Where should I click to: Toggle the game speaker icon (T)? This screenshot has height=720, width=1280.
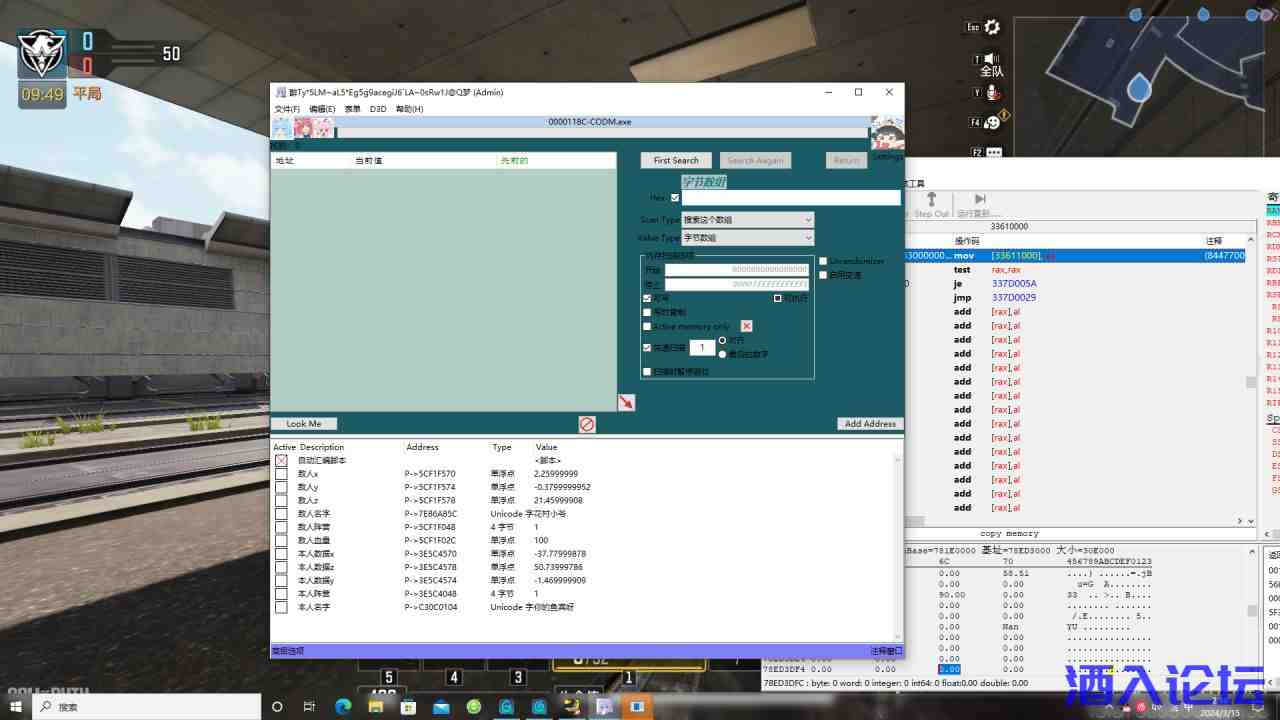pos(992,59)
